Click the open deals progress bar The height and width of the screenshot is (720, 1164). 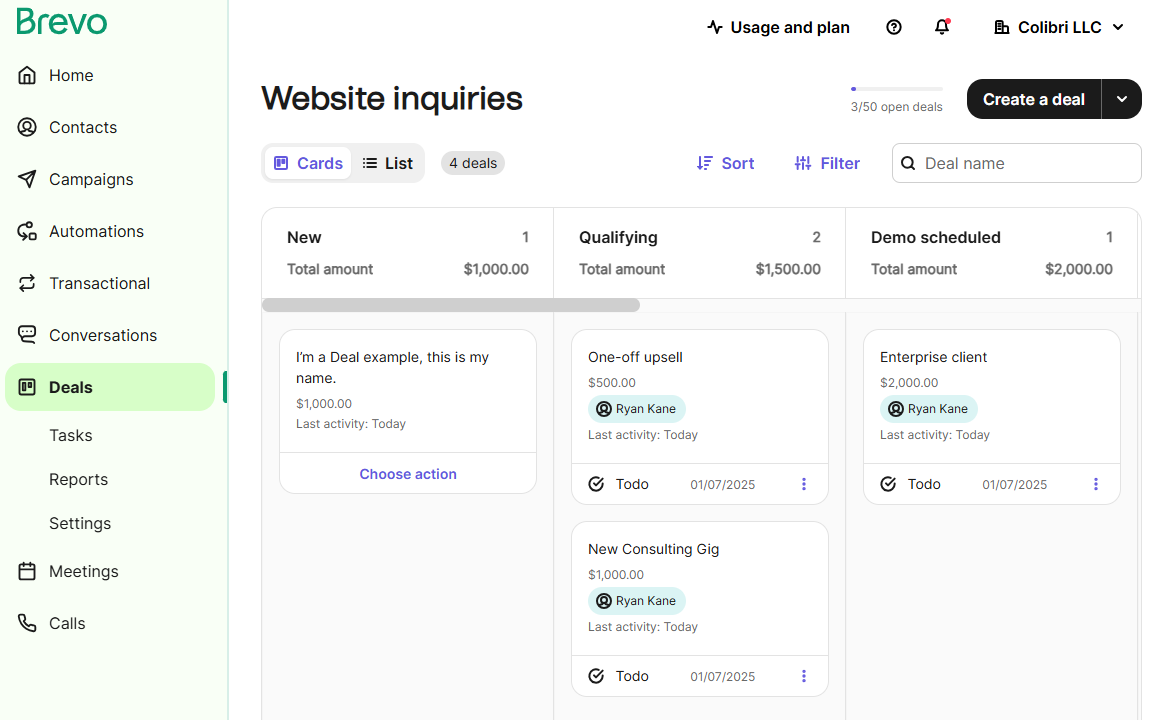pos(897,89)
